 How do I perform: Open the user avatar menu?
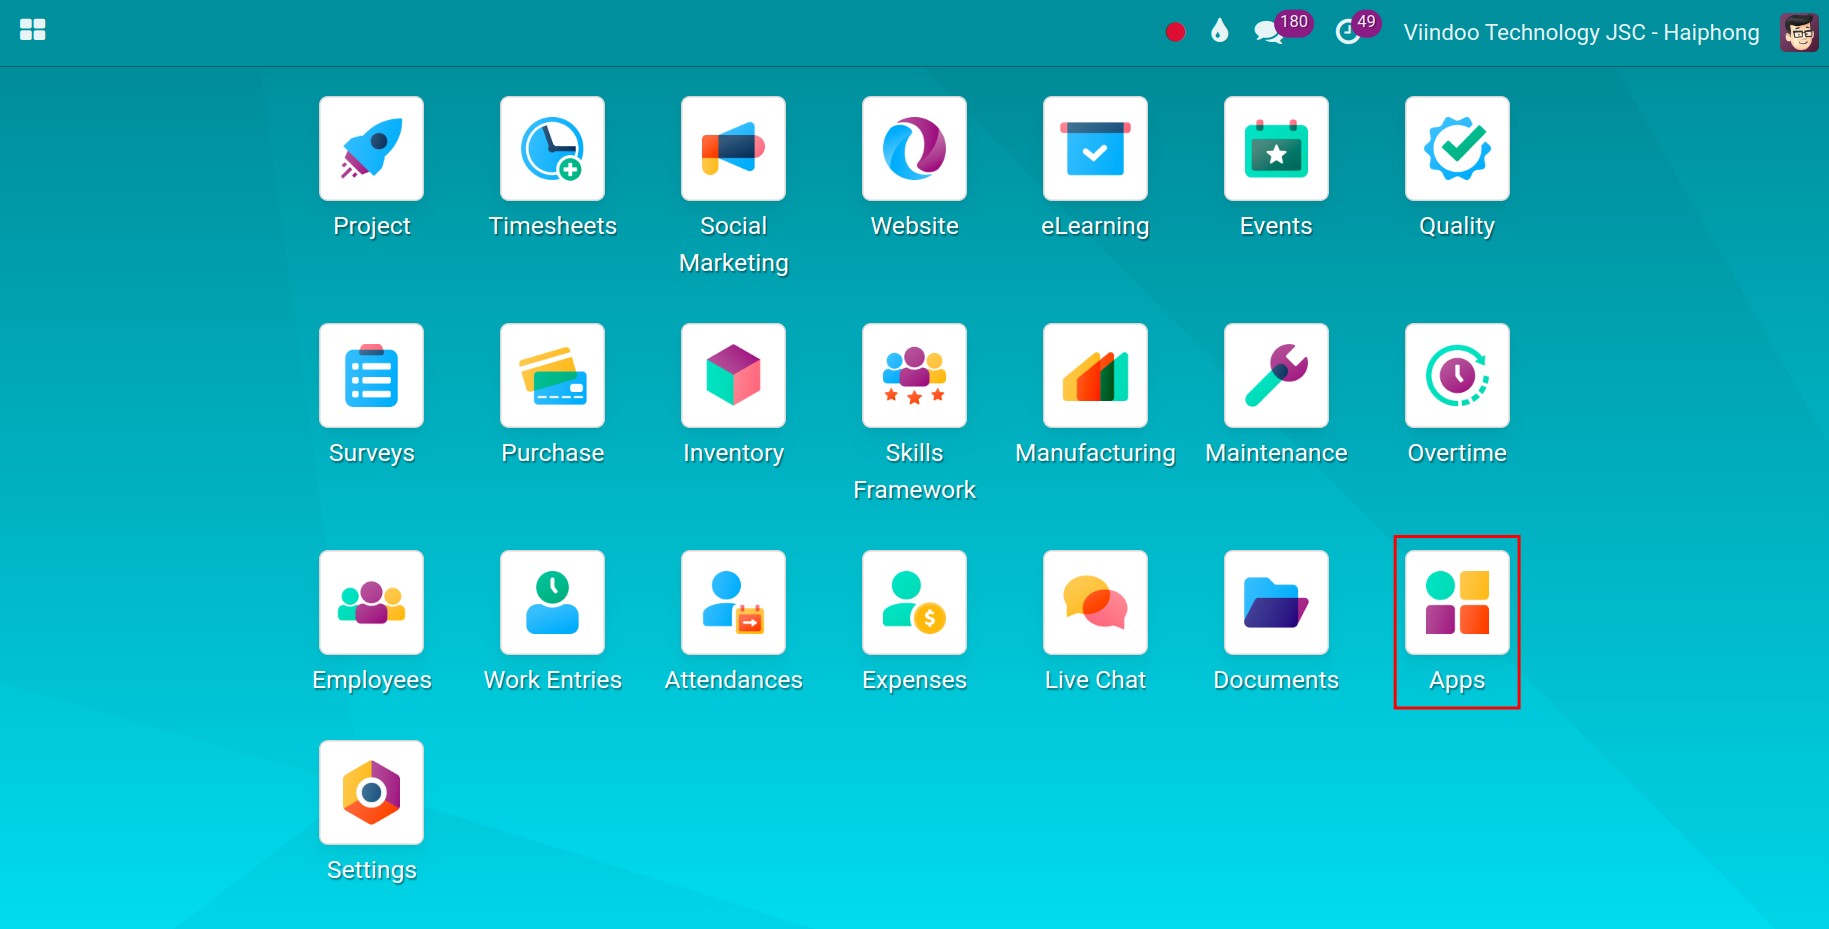[1799, 32]
